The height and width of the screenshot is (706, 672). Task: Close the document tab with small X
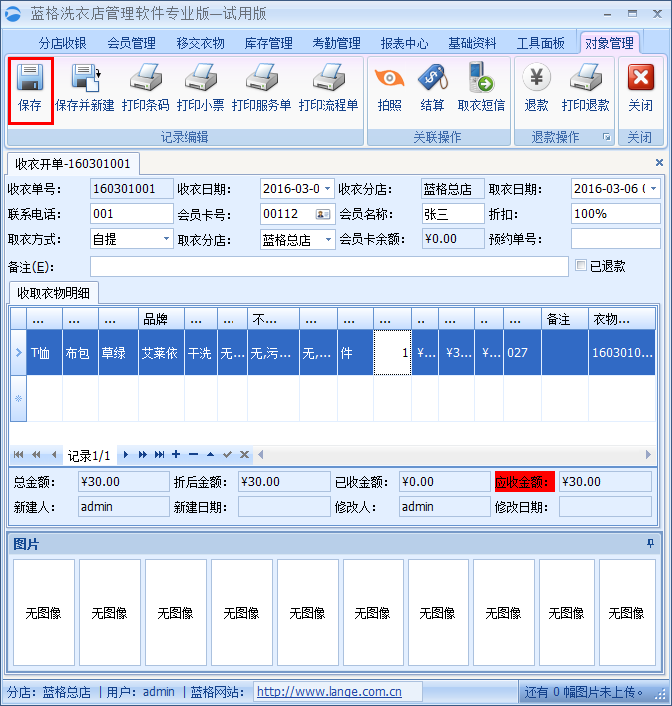pos(659,163)
